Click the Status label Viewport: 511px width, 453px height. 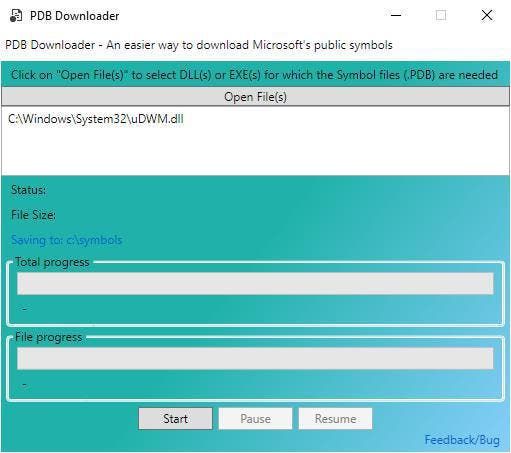tap(29, 190)
